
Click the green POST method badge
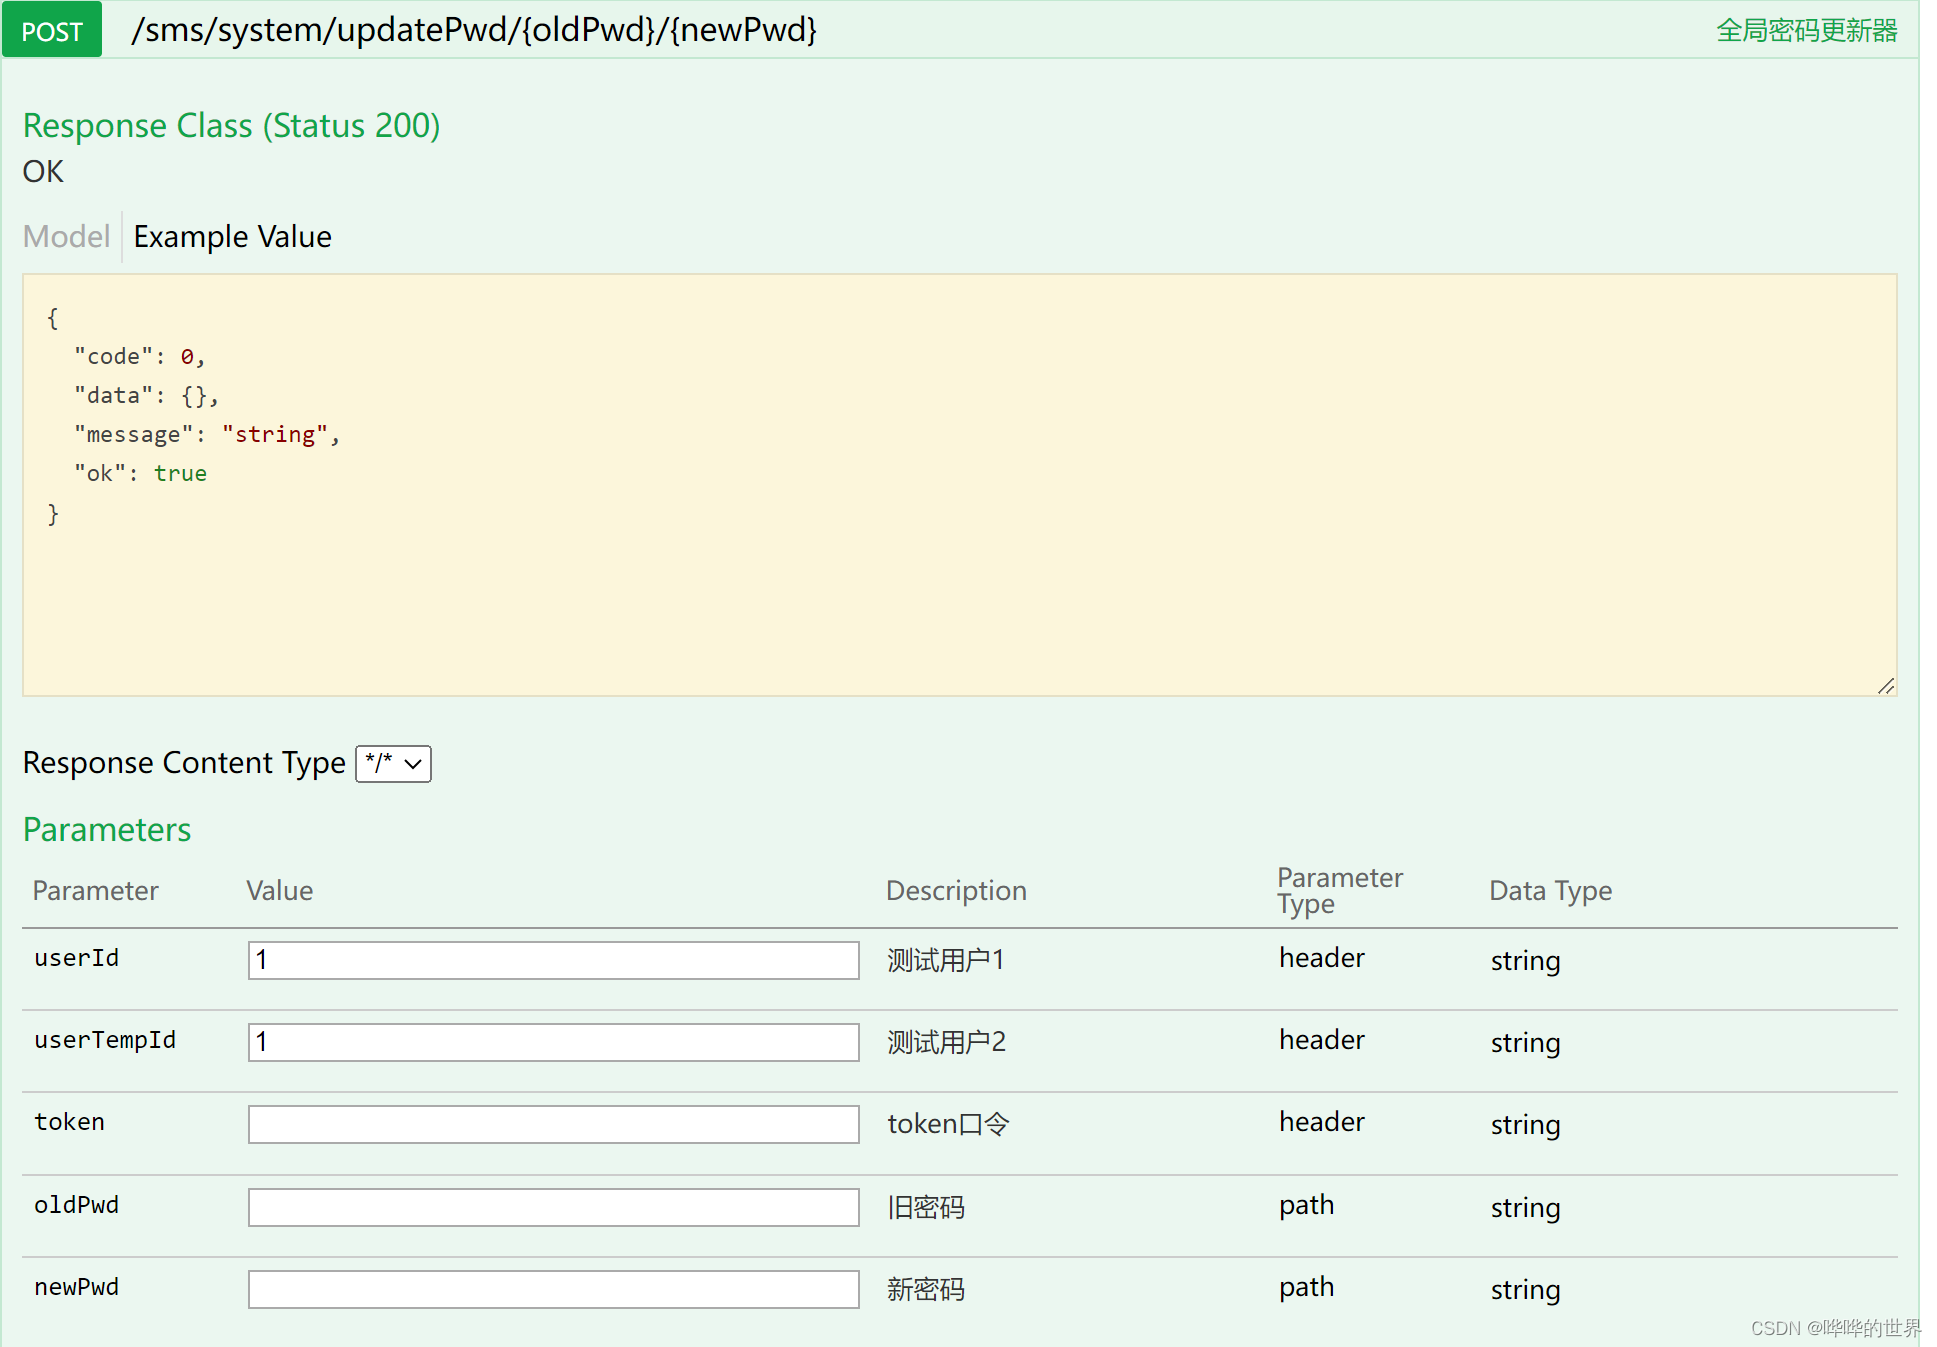[52, 31]
